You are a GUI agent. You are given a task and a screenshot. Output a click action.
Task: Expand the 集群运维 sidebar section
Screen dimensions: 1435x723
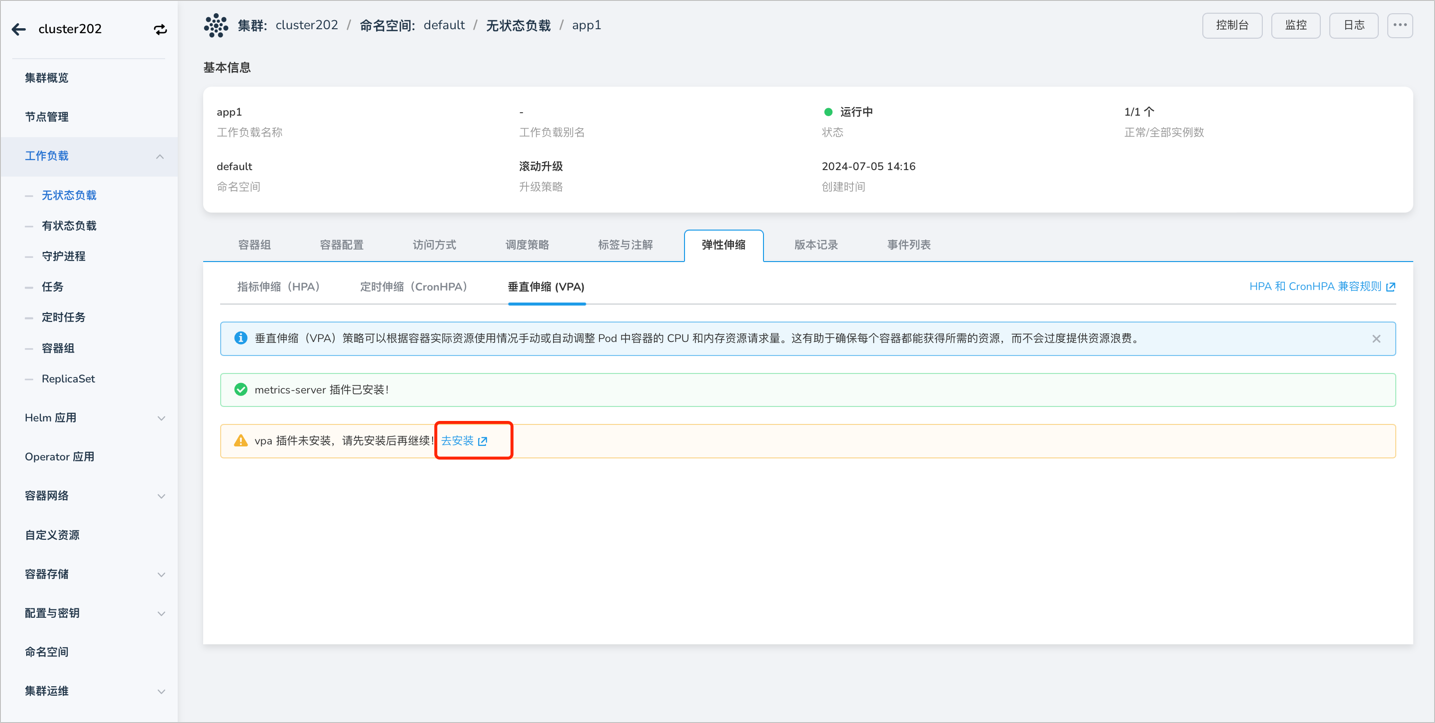(x=161, y=691)
